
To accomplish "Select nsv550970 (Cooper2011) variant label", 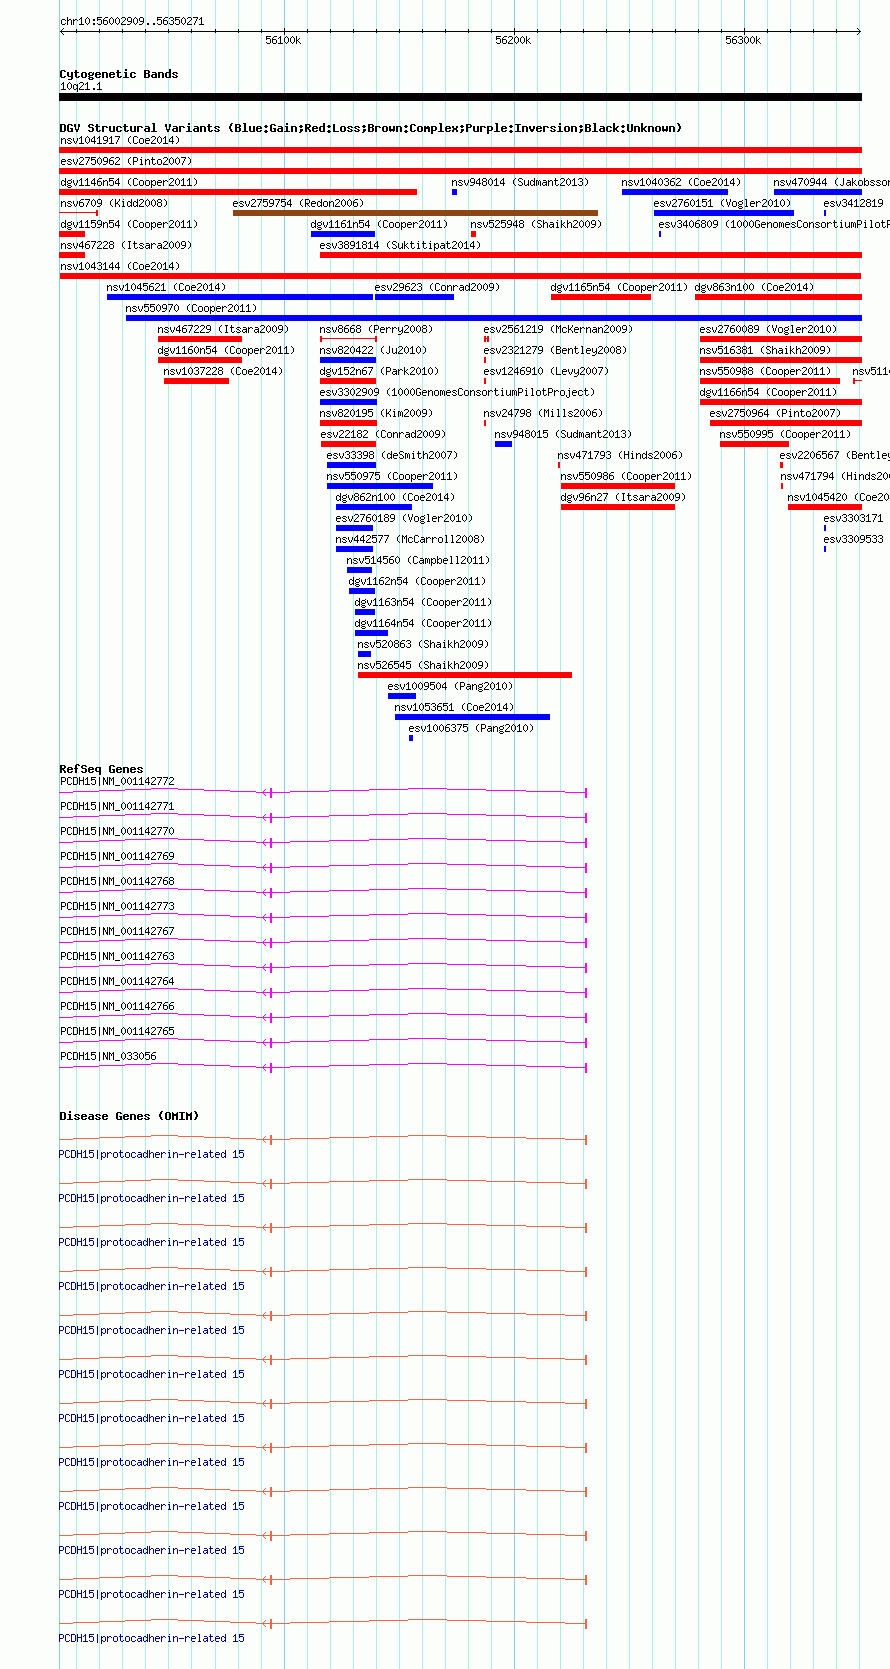I will [x=191, y=308].
